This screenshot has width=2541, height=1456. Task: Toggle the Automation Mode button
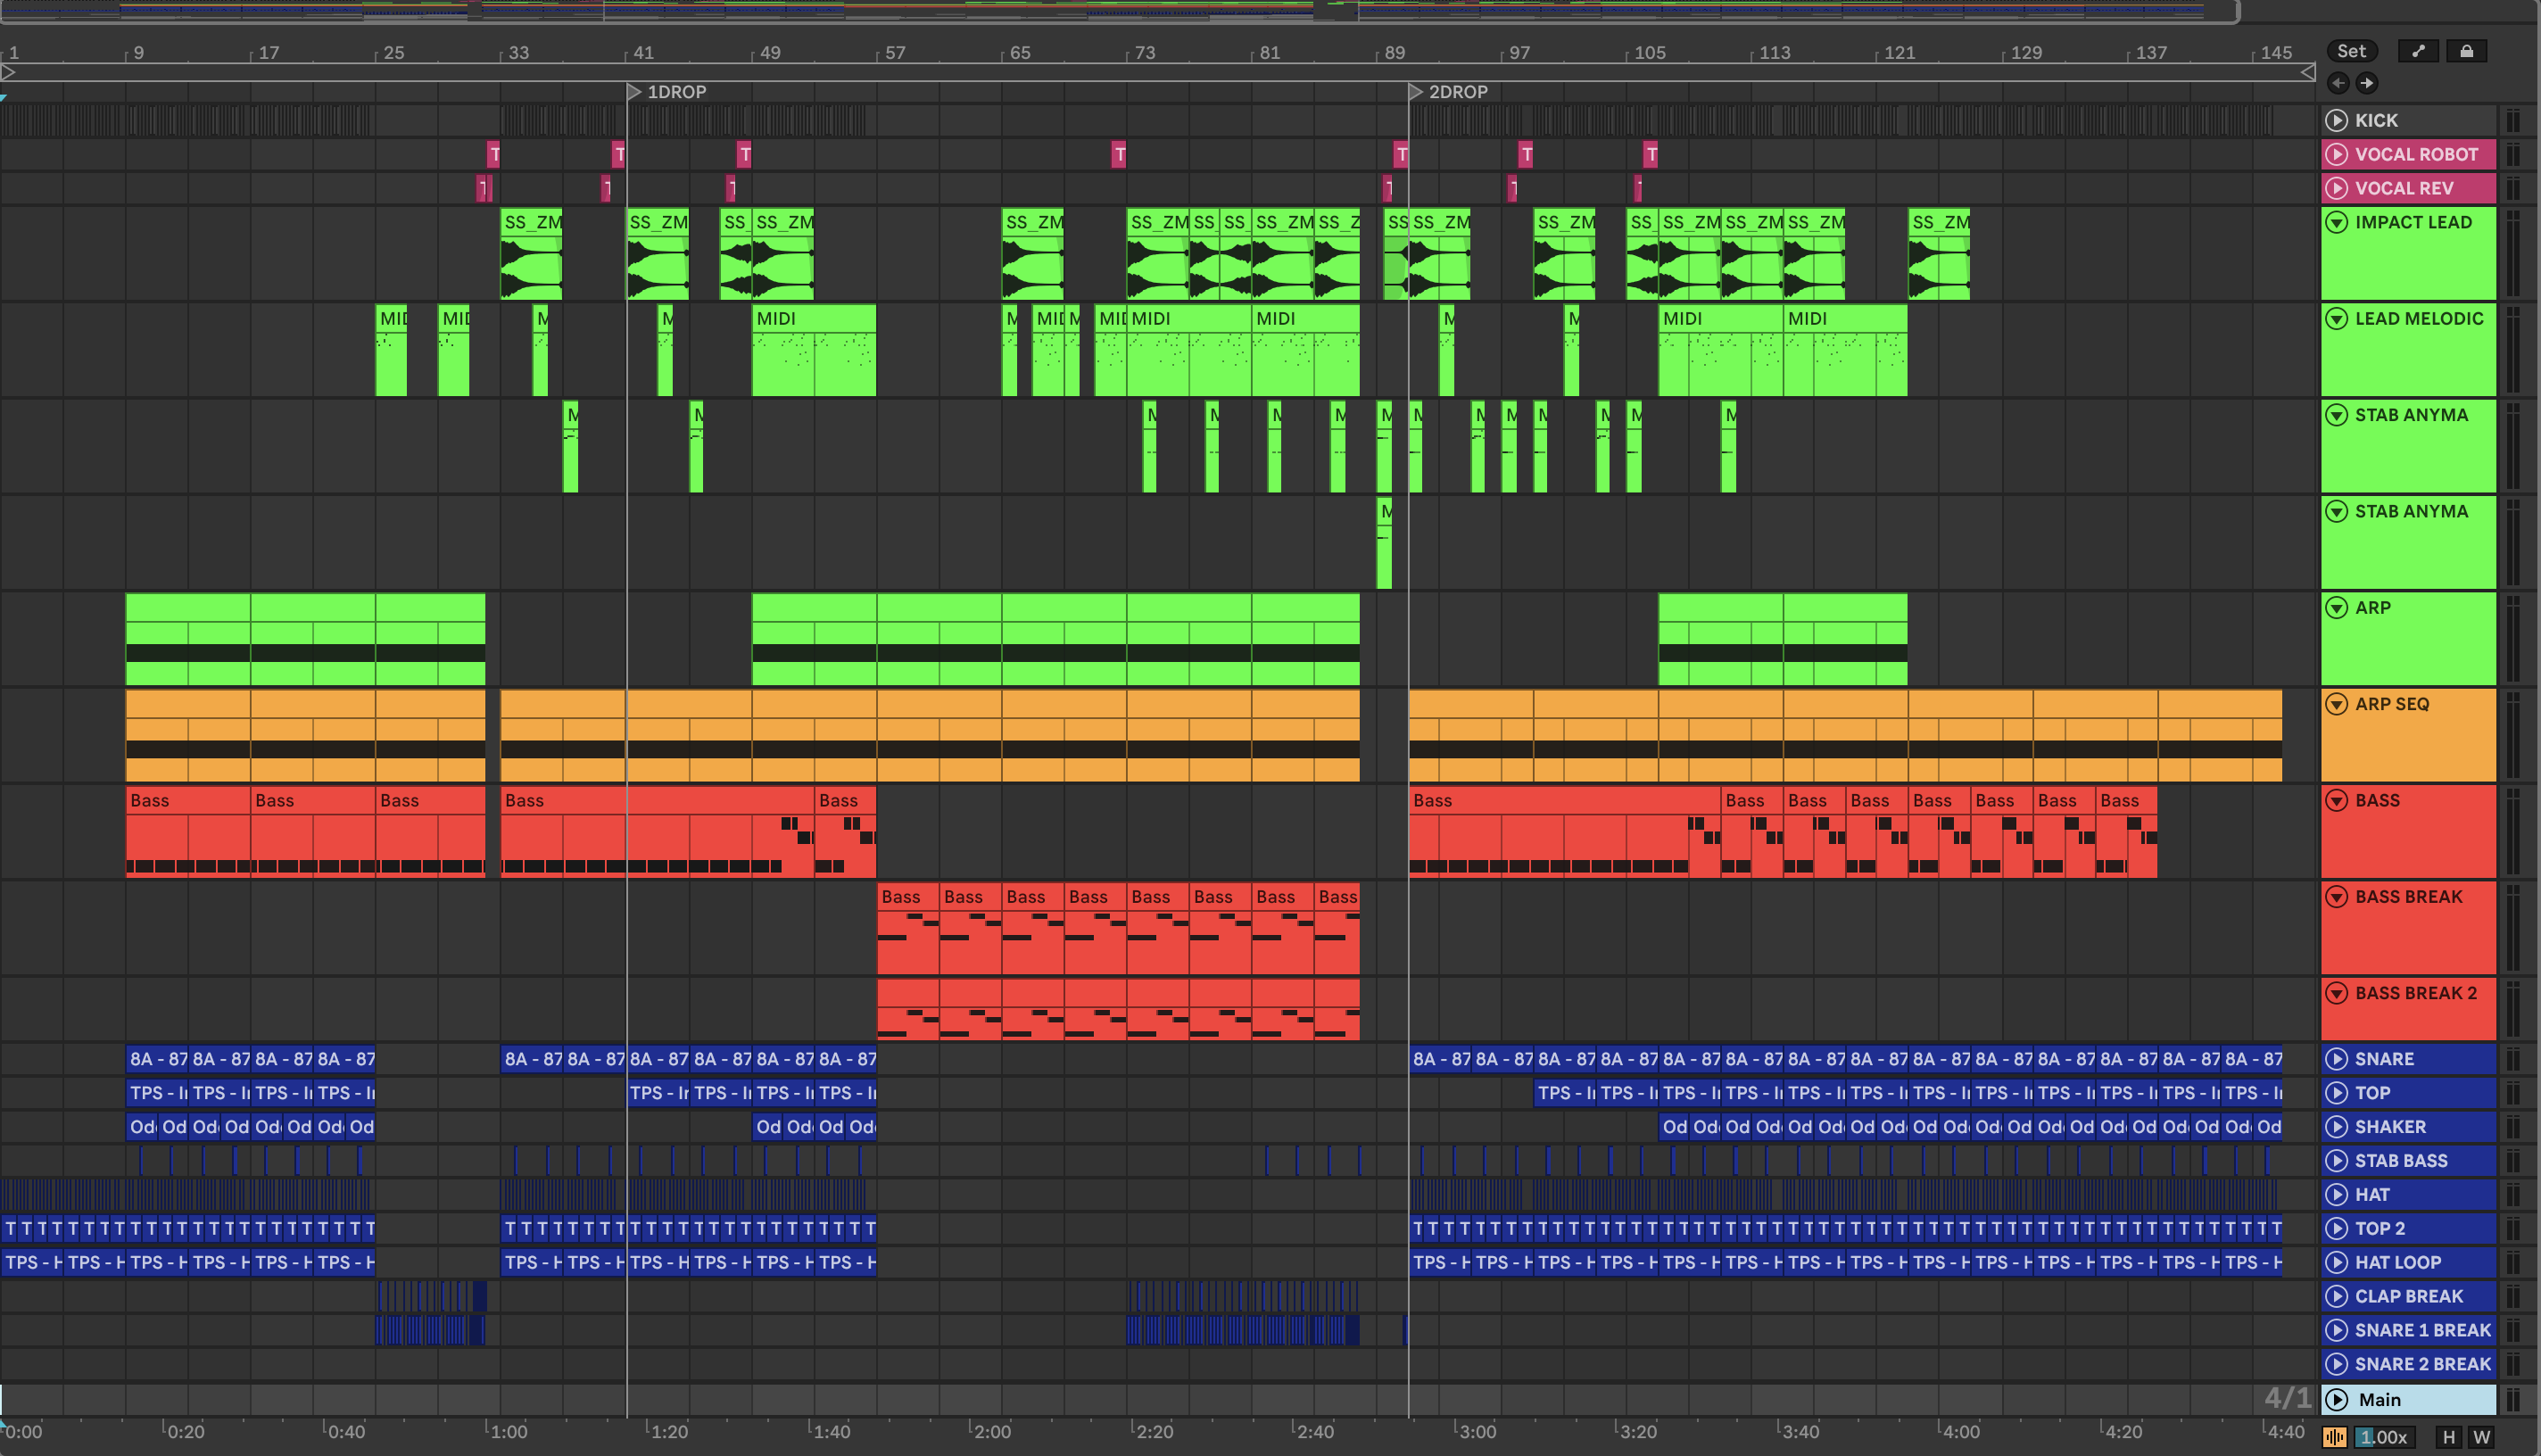2418,51
